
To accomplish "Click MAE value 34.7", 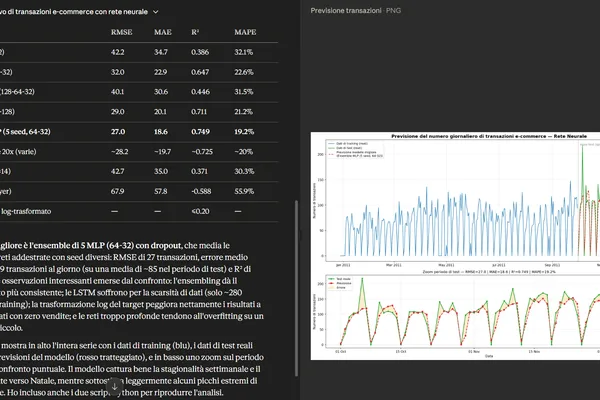I will click(161, 52).
